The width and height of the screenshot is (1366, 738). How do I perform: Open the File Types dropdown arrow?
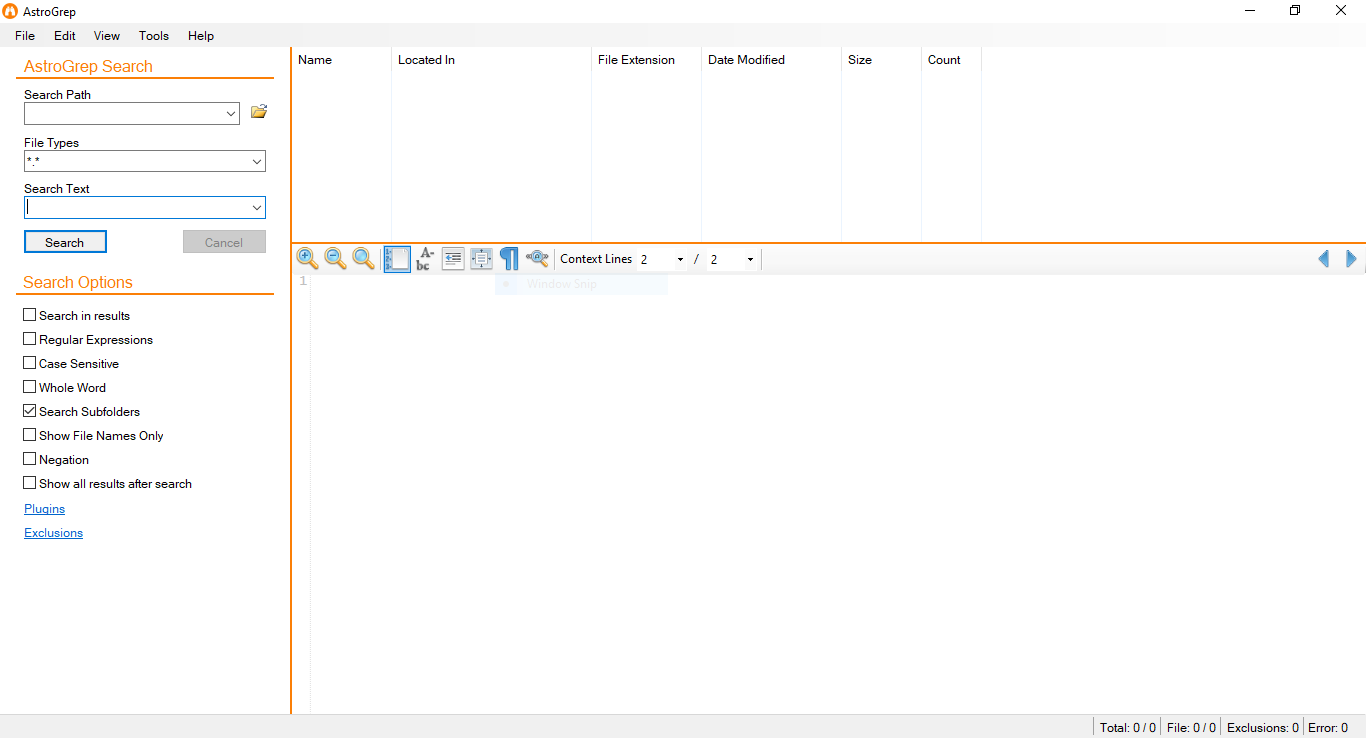point(257,161)
